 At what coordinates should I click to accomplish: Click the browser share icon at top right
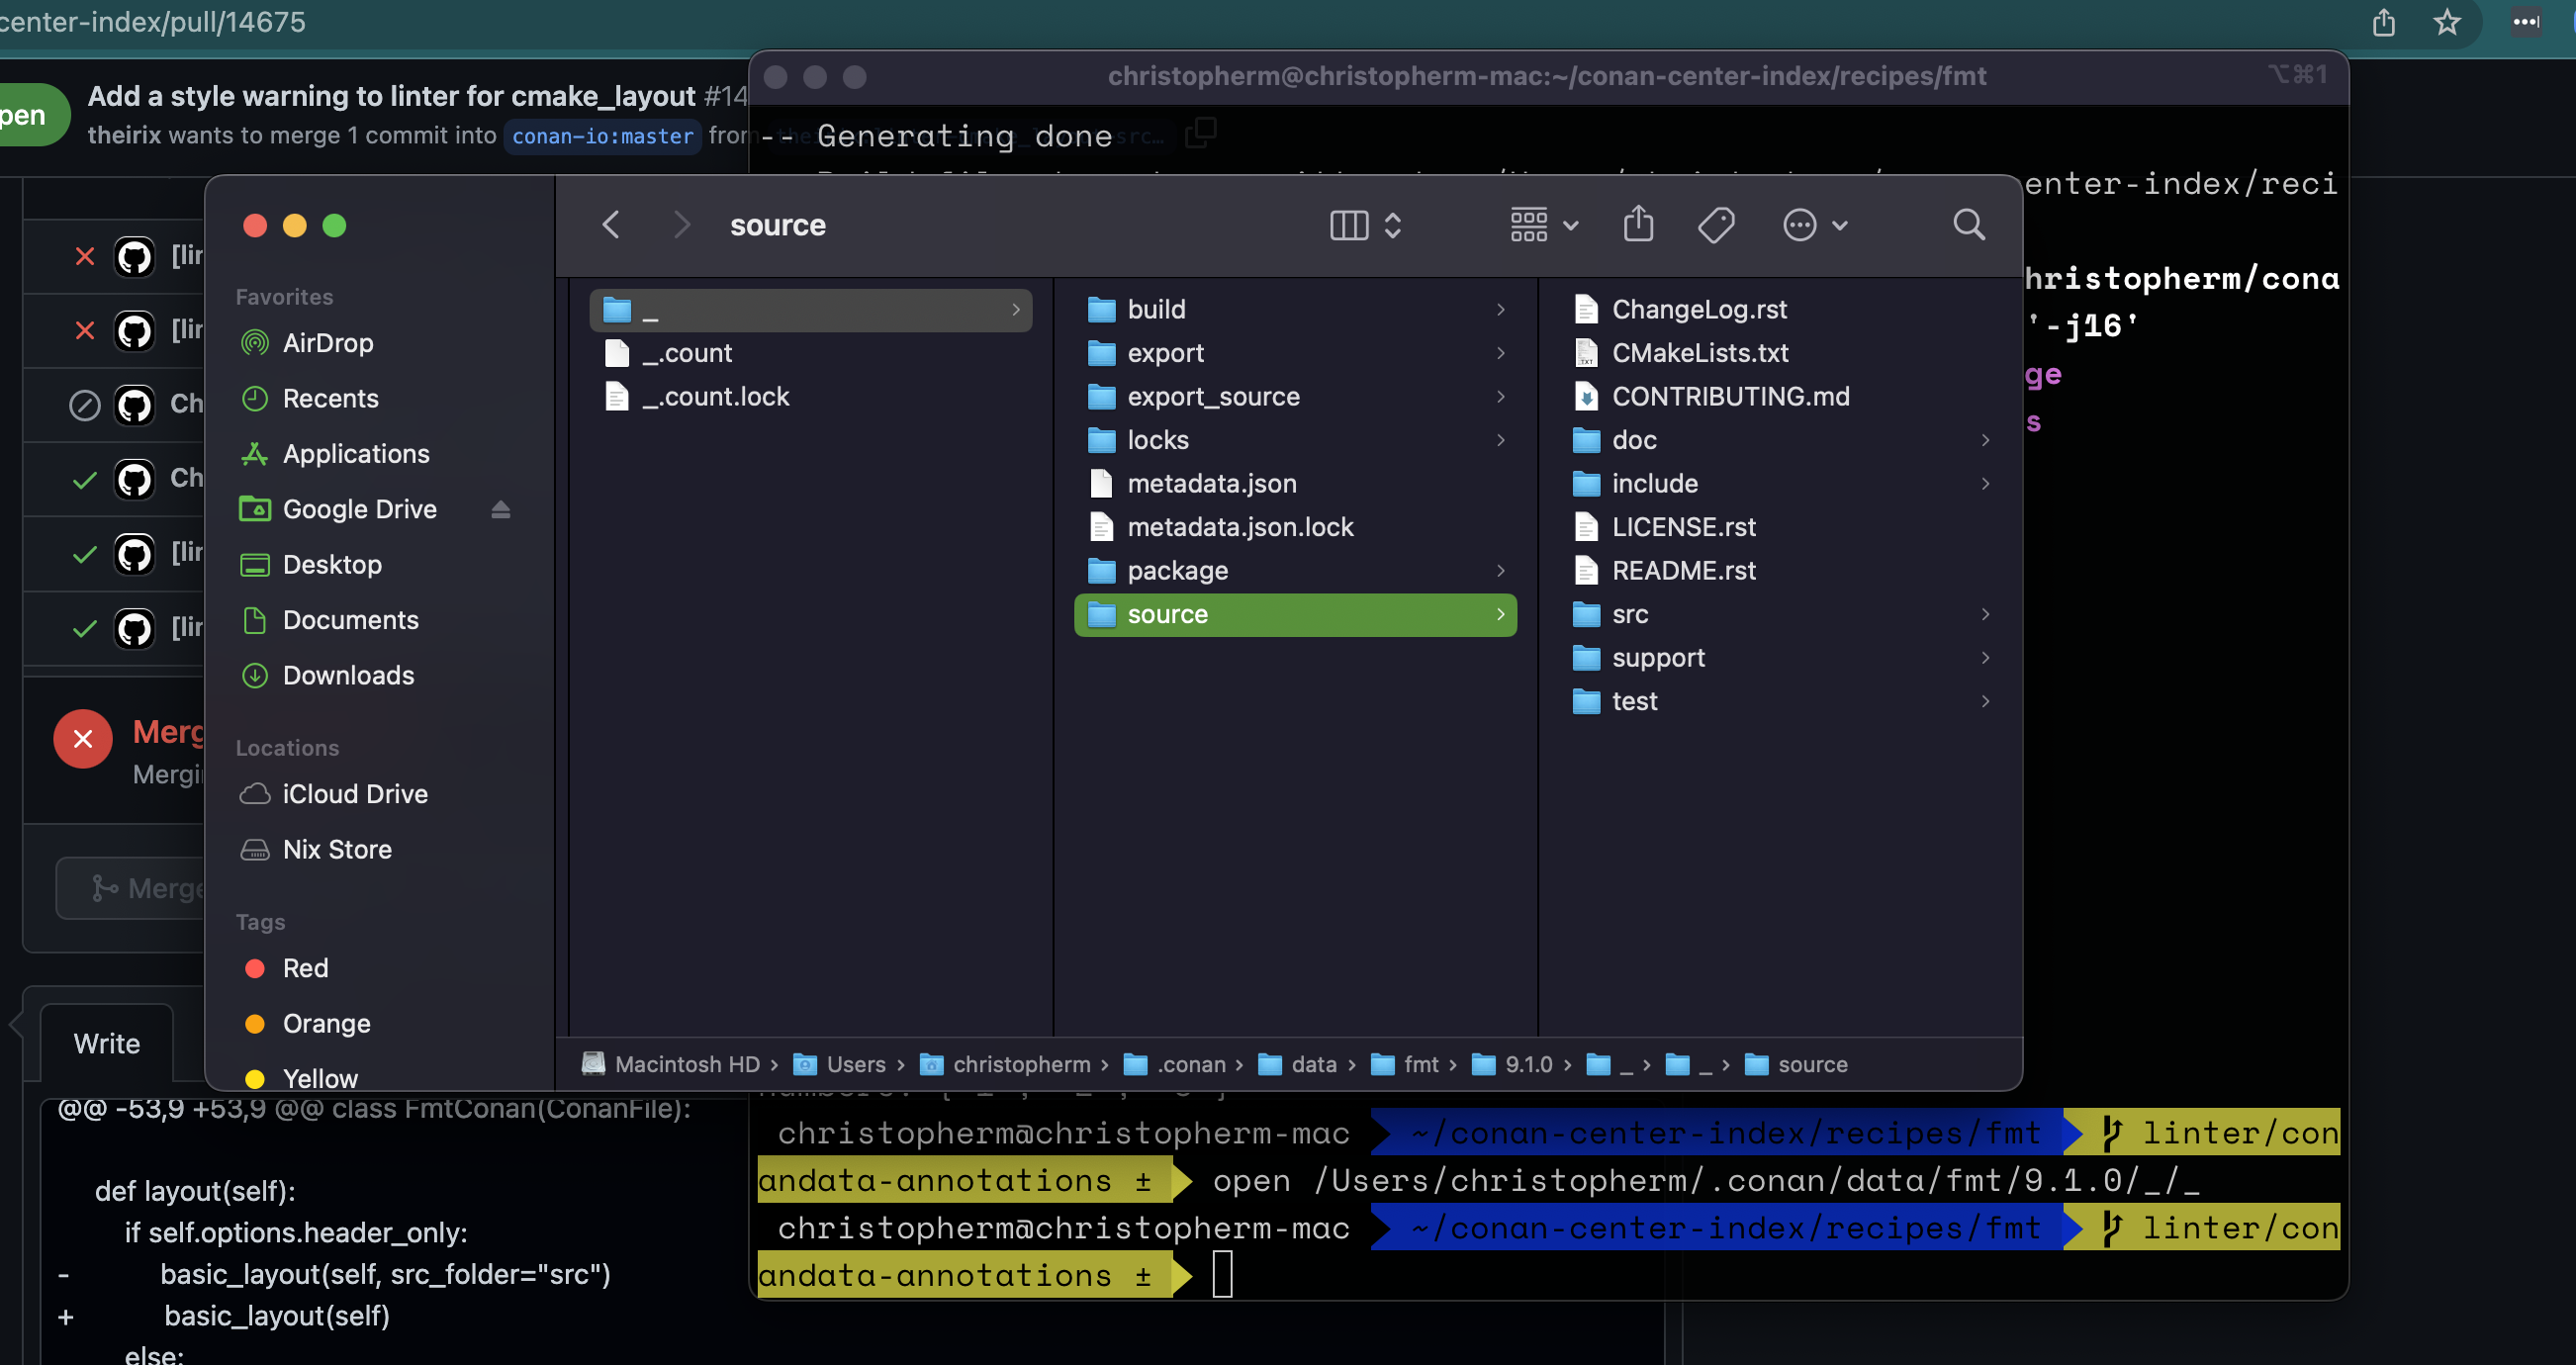pos(2384,22)
